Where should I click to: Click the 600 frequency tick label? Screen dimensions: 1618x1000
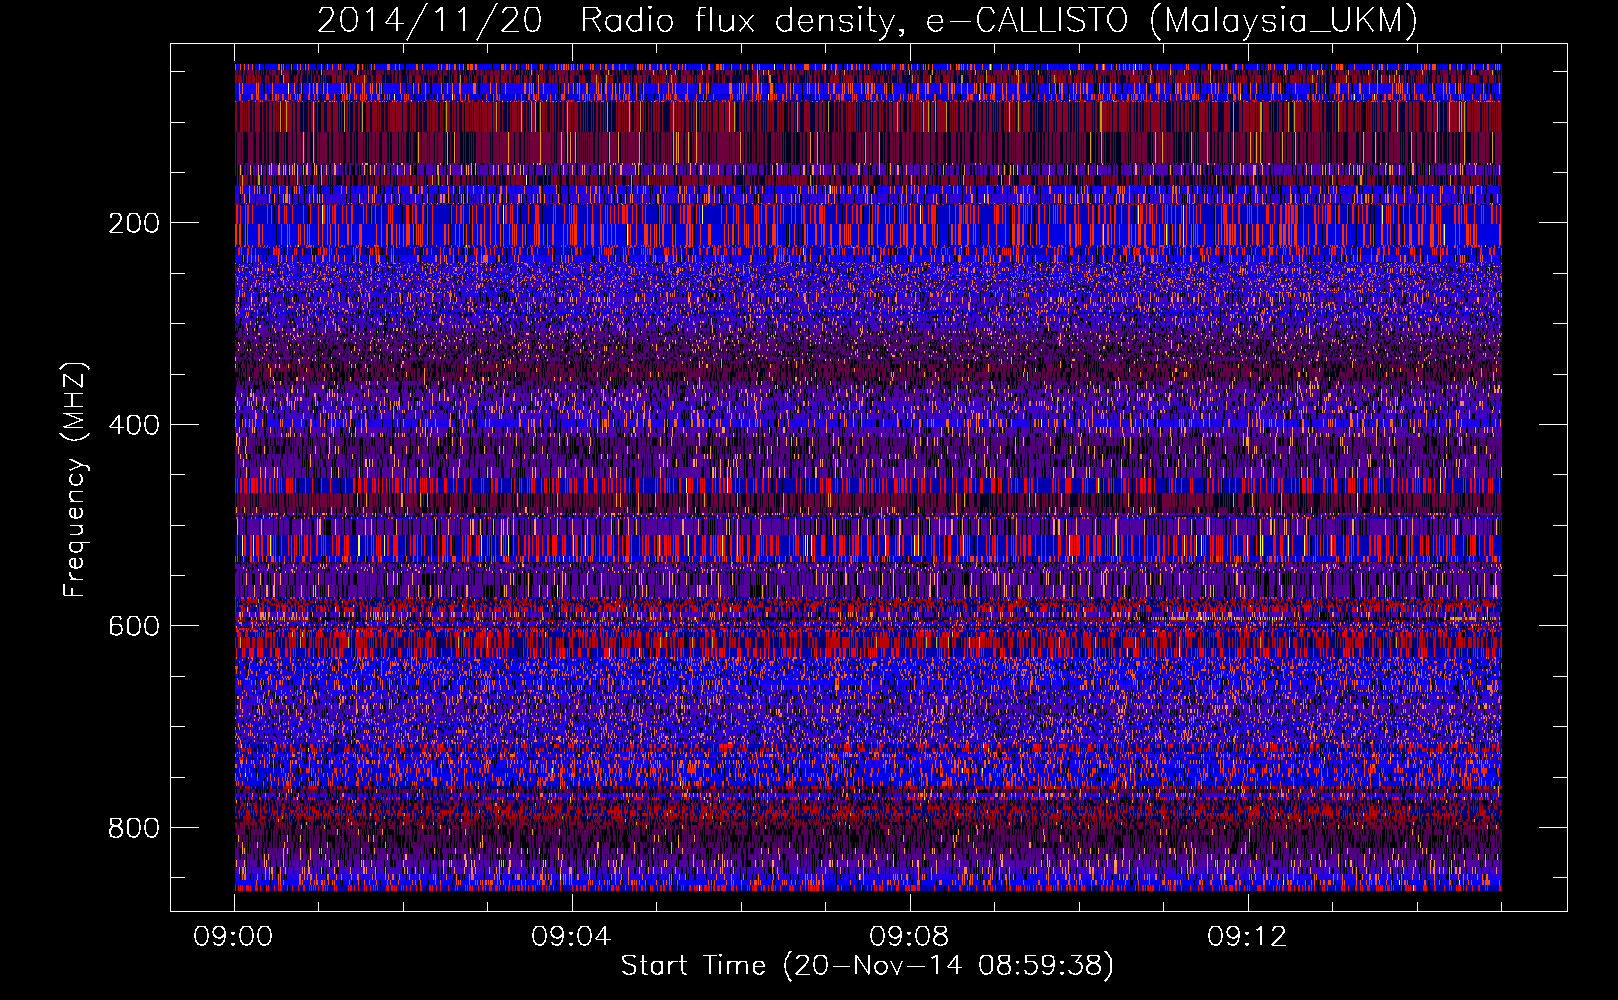[134, 626]
